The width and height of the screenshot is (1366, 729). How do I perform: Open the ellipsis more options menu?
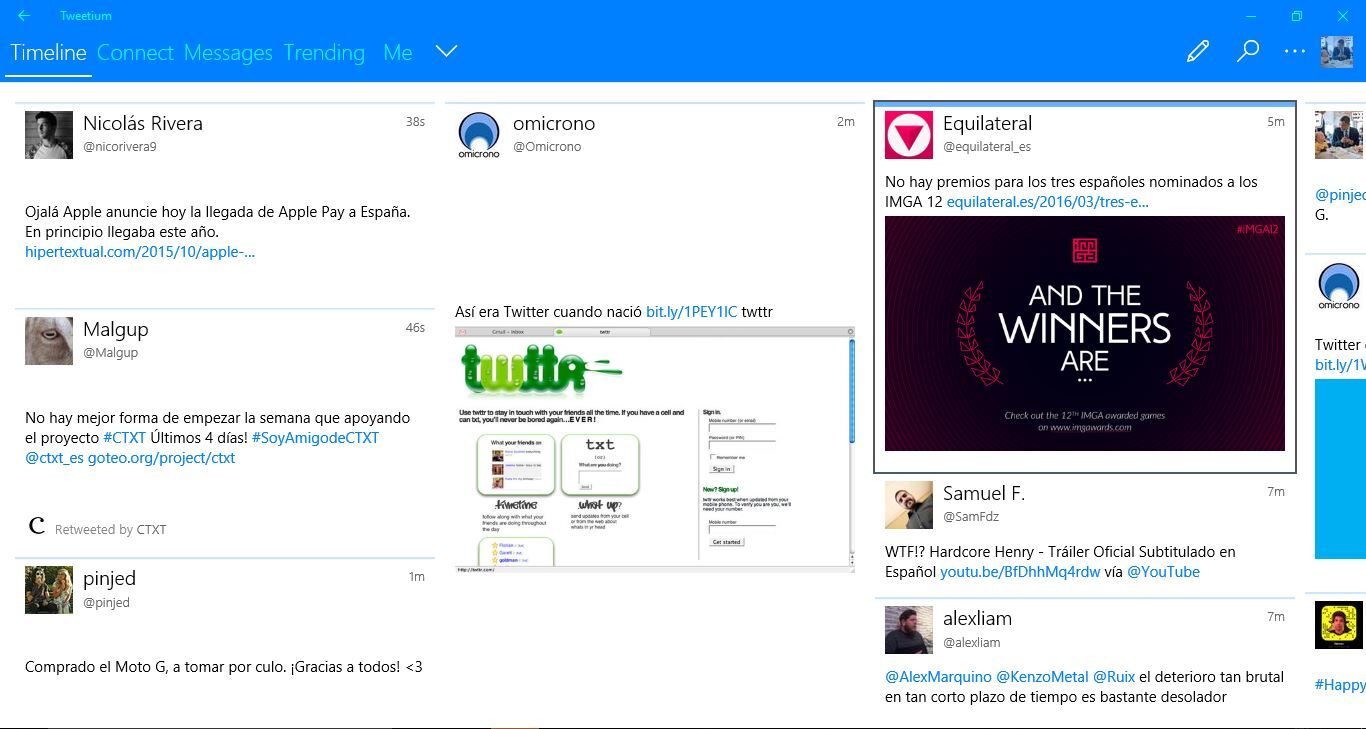tap(1294, 50)
